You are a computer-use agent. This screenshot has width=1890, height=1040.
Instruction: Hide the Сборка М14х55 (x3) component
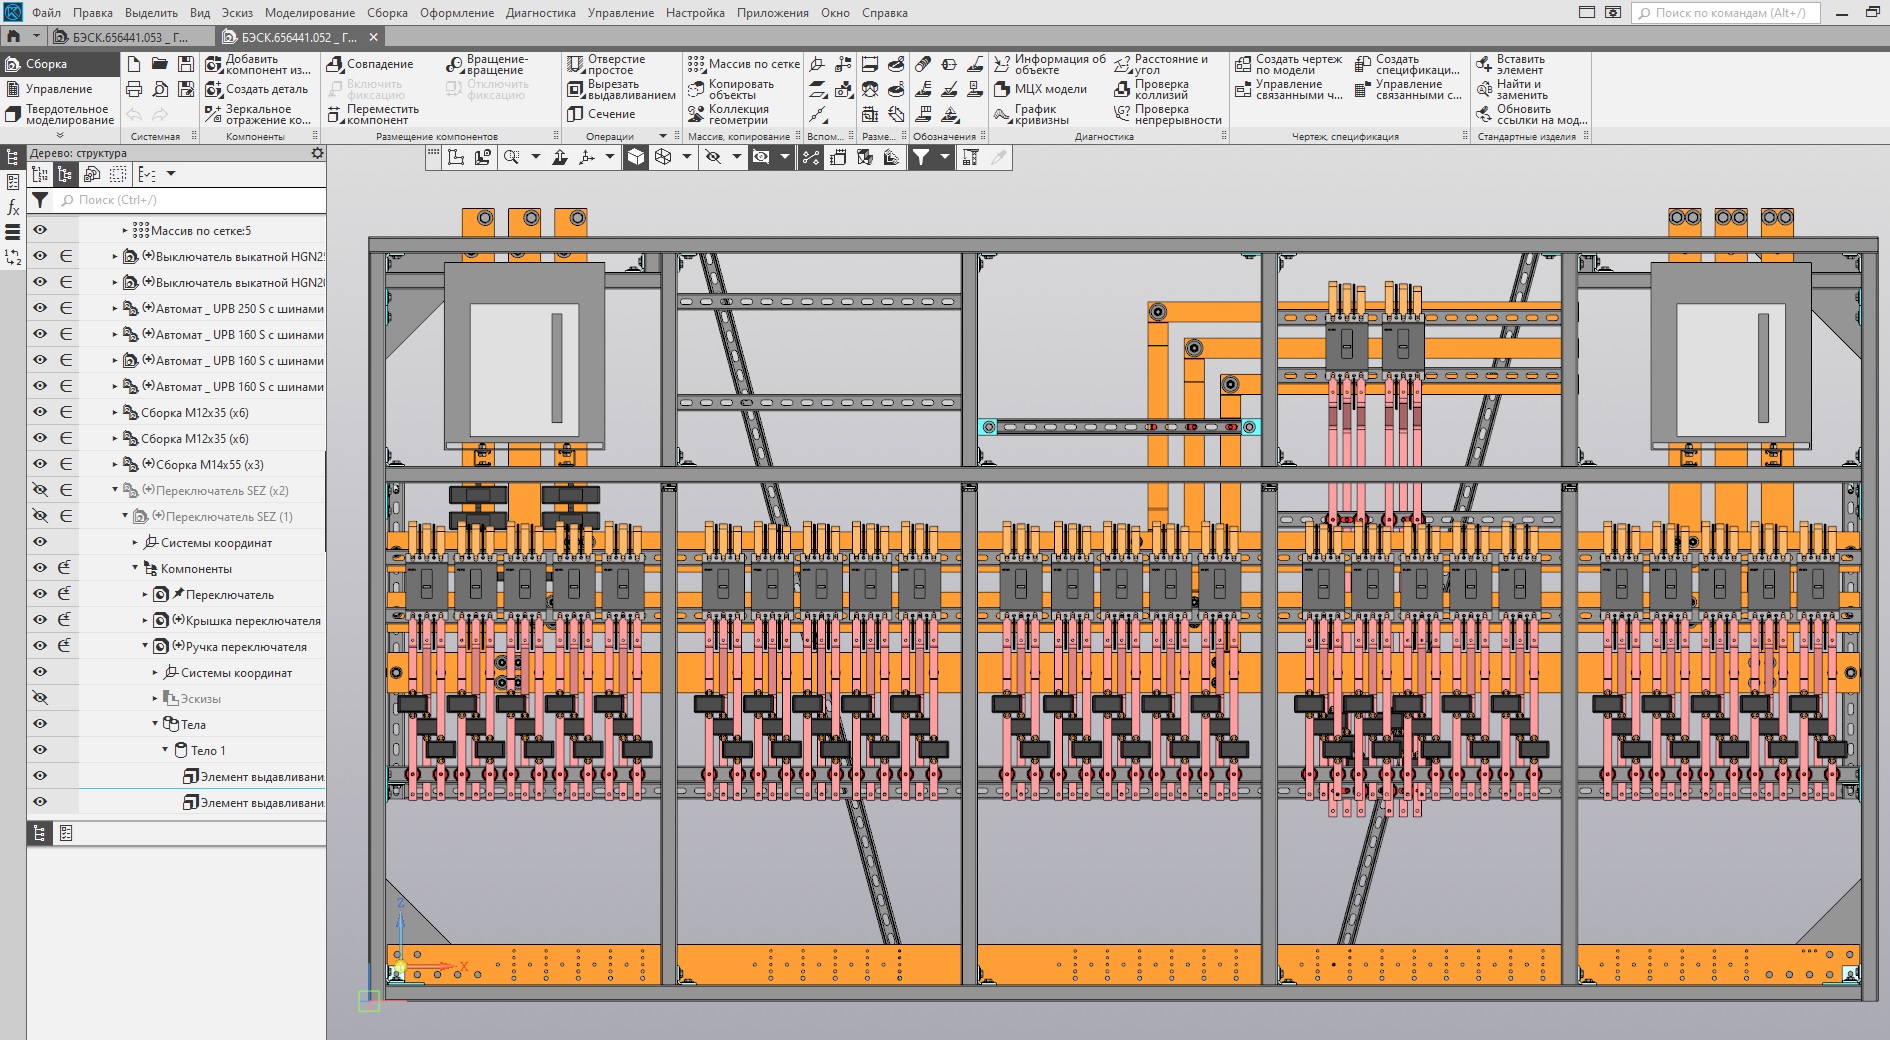(40, 464)
